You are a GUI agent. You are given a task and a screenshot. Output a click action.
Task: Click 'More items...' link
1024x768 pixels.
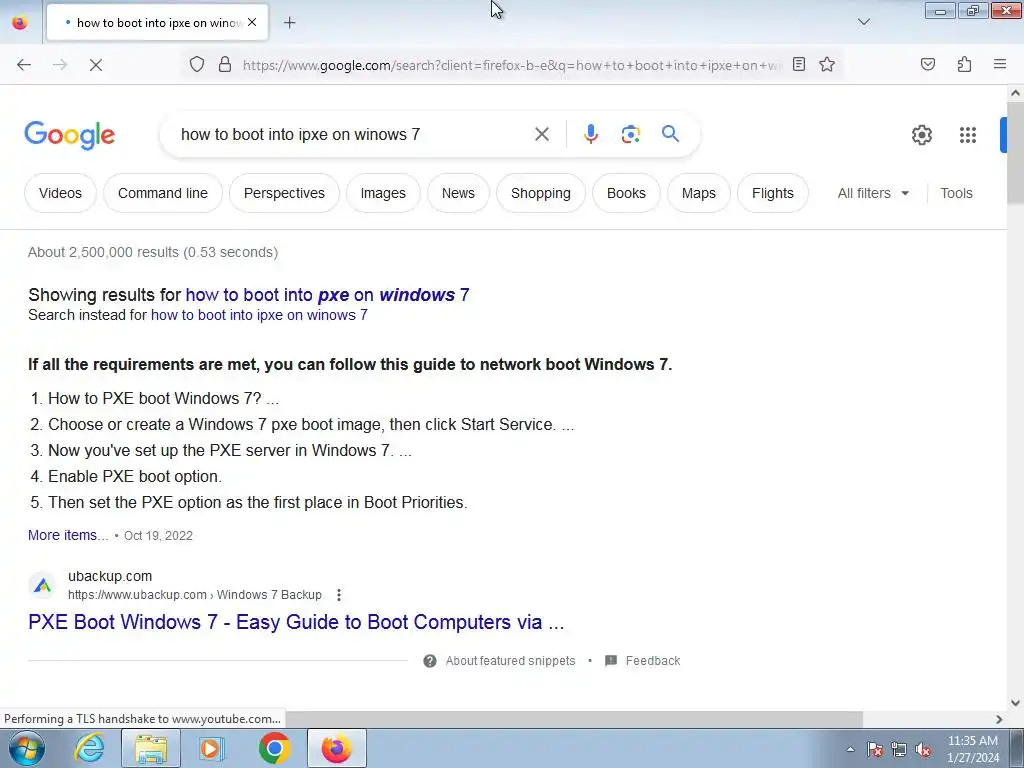(68, 535)
